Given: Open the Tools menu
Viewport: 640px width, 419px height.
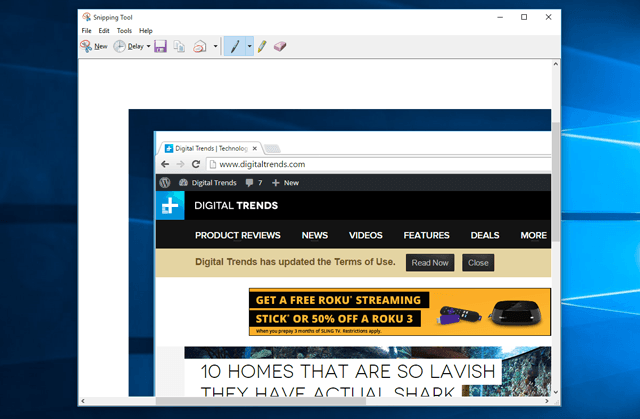Looking at the screenshot, I should [x=124, y=31].
